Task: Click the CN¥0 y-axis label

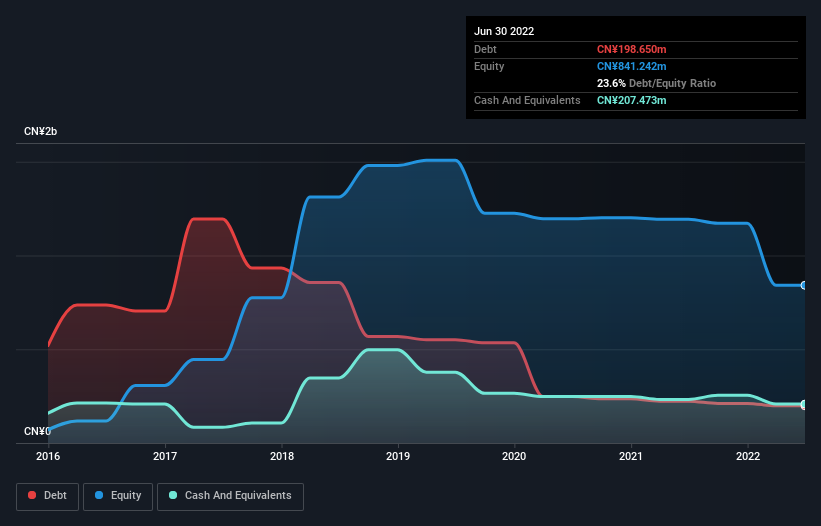Action: 37,431
